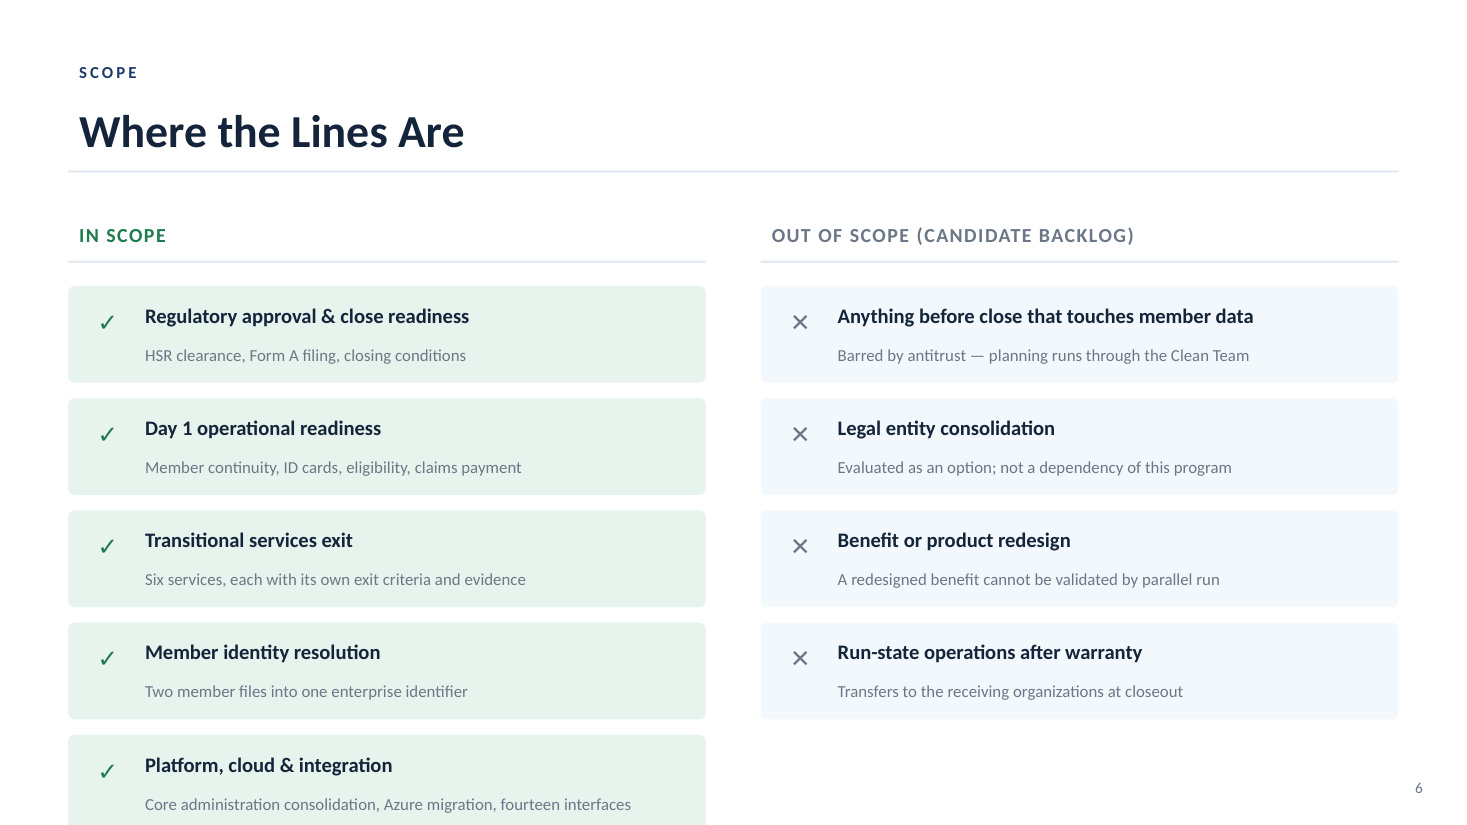The image size is (1467, 825).
Task: Select the checkmark for Transitional services exit
Action: pyautogui.click(x=107, y=546)
